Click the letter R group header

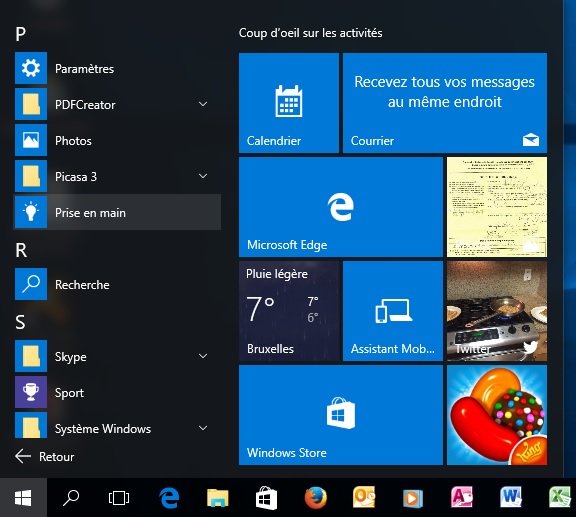pos(21,250)
